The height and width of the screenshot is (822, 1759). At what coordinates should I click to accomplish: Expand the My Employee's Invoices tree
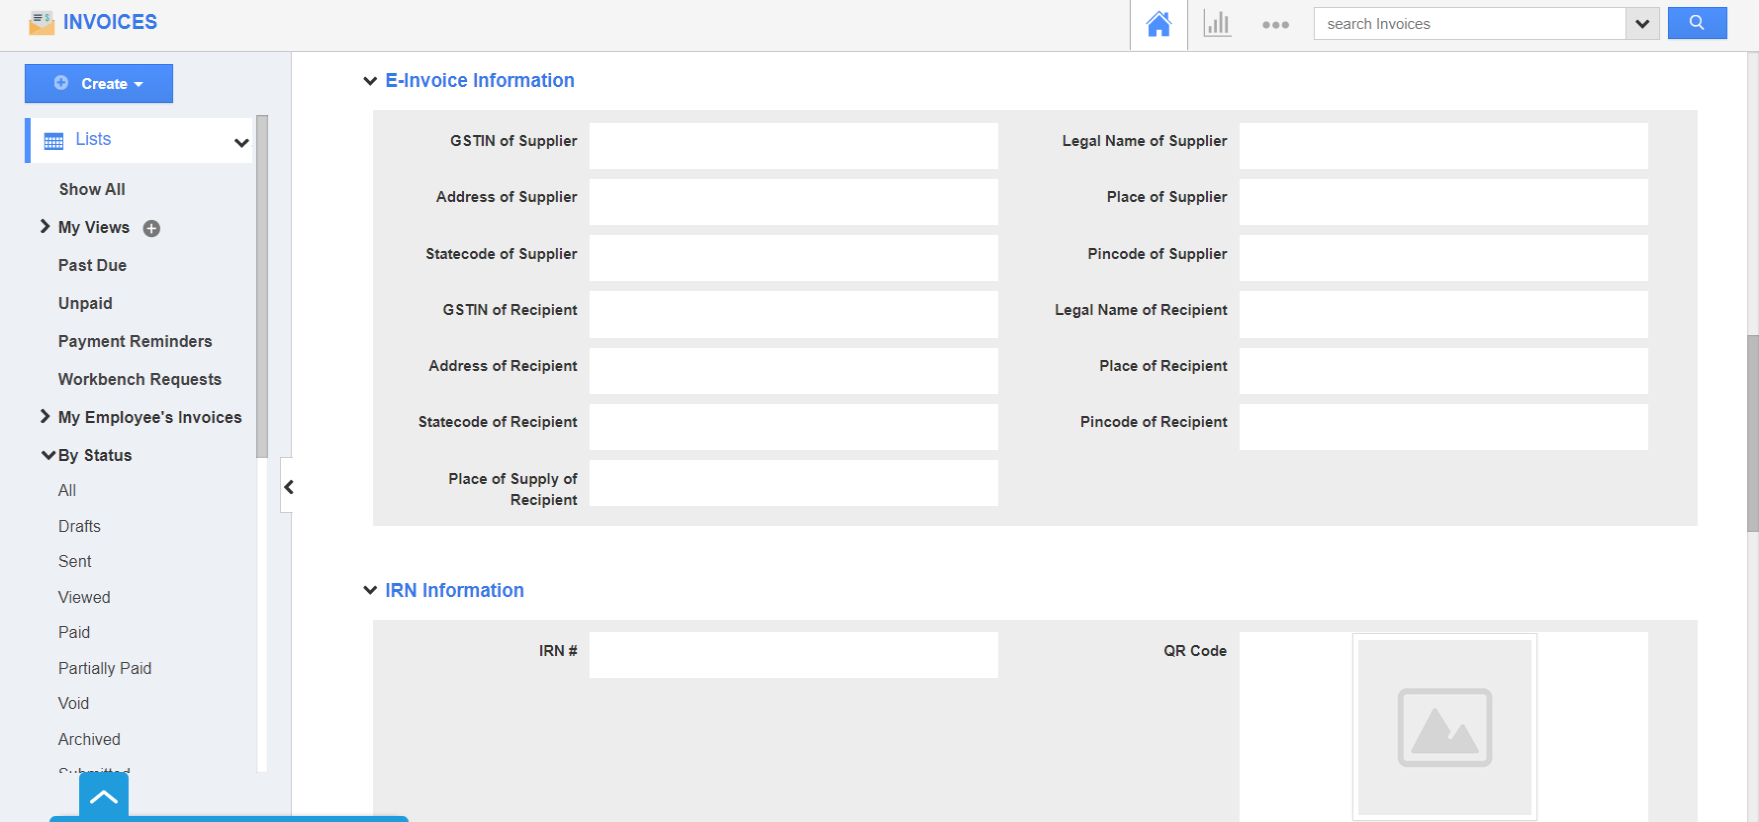coord(45,417)
